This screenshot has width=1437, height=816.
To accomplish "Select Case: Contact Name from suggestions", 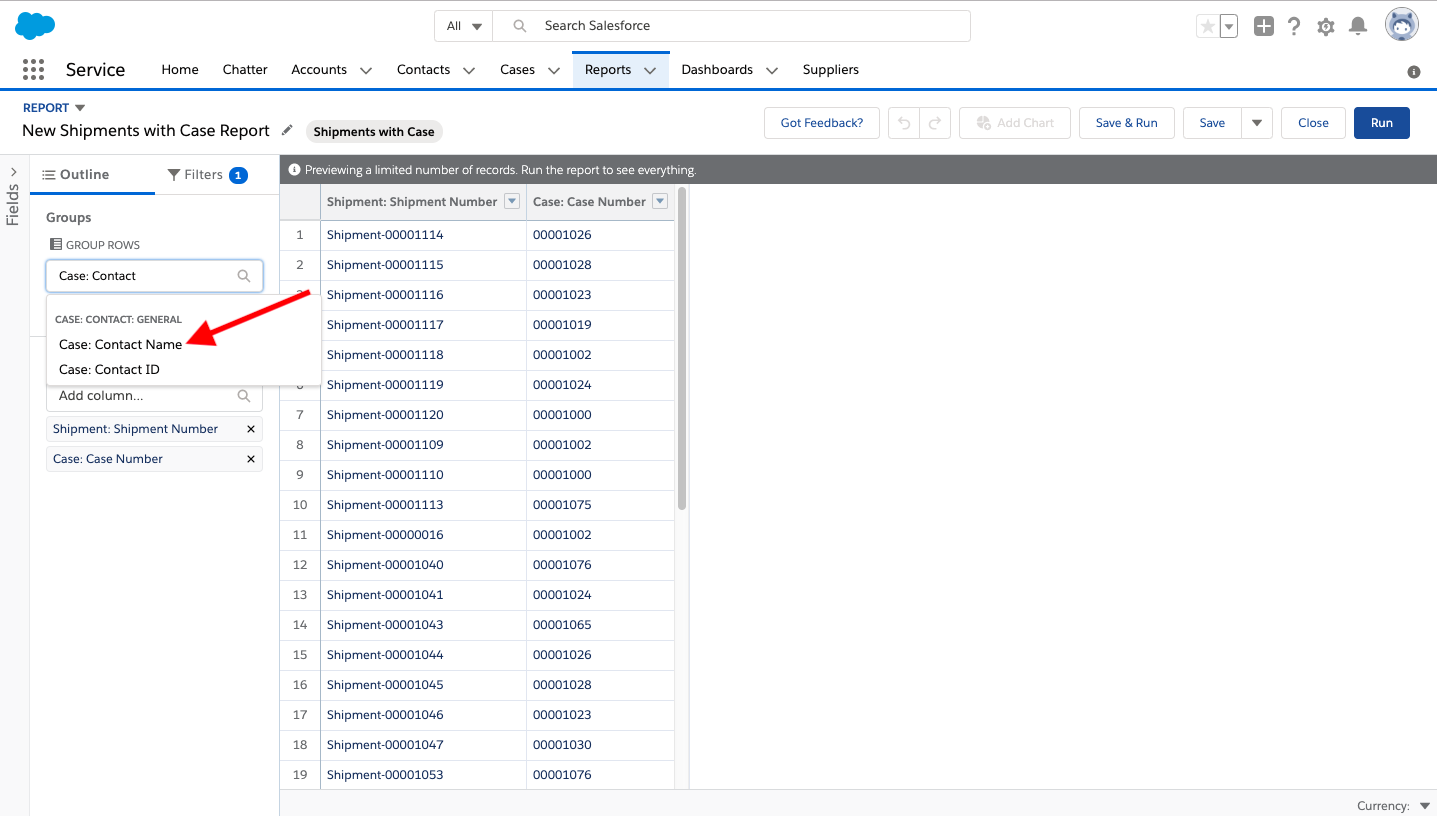I will [x=120, y=344].
